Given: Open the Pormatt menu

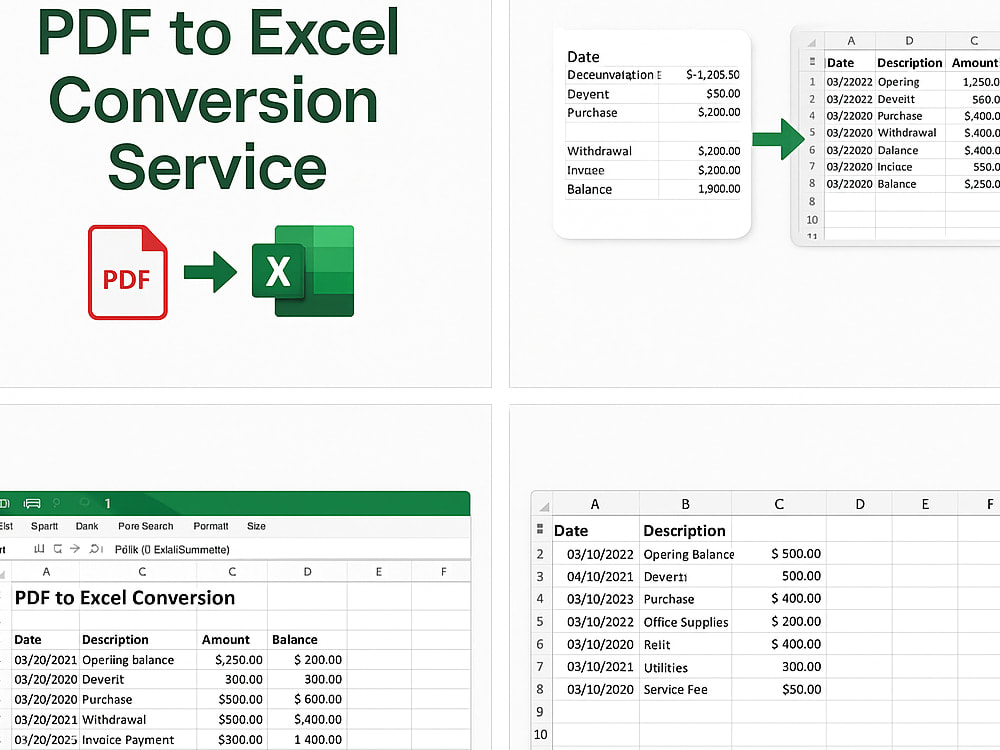Looking at the screenshot, I should pyautogui.click(x=210, y=526).
